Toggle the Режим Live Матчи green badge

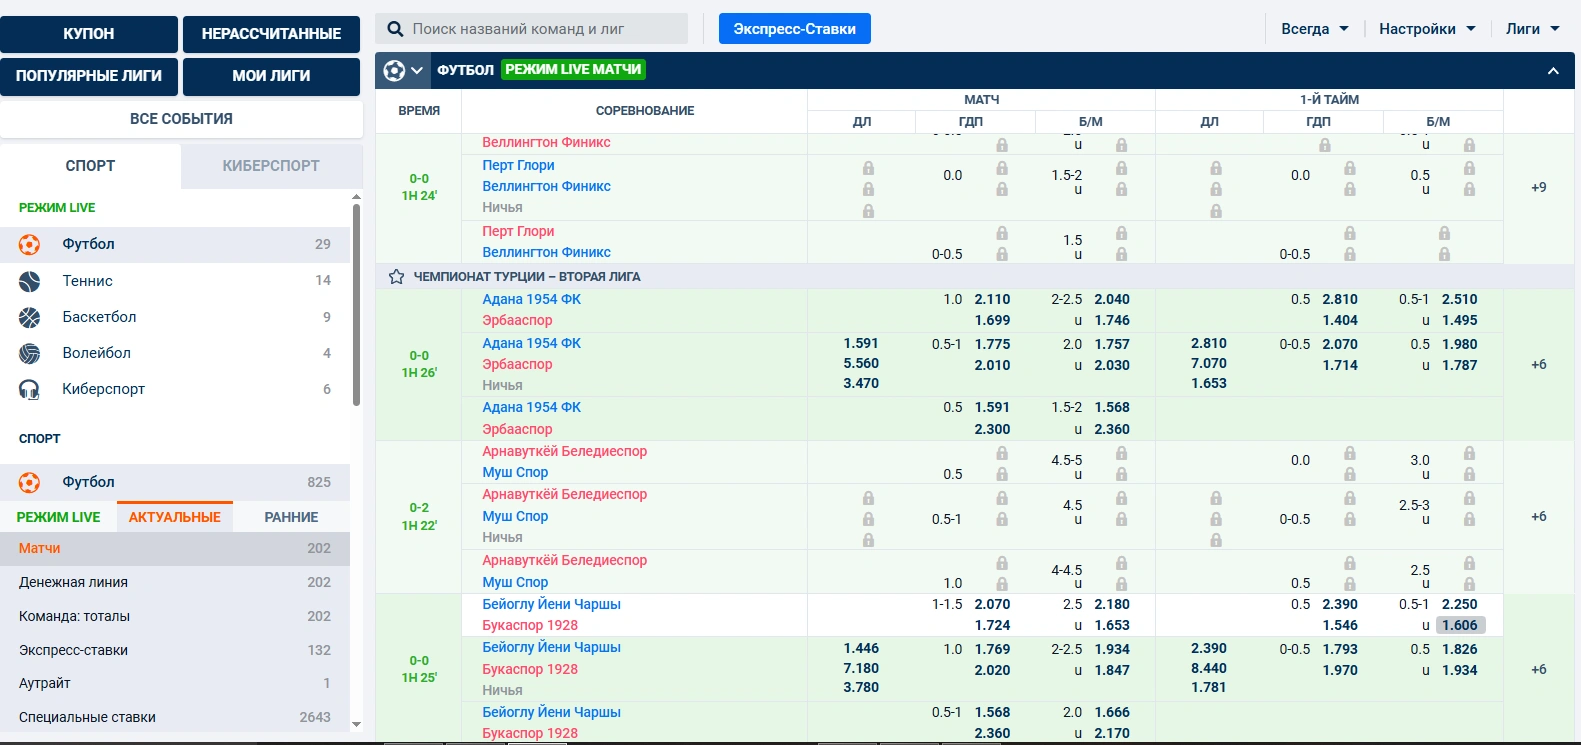(573, 69)
